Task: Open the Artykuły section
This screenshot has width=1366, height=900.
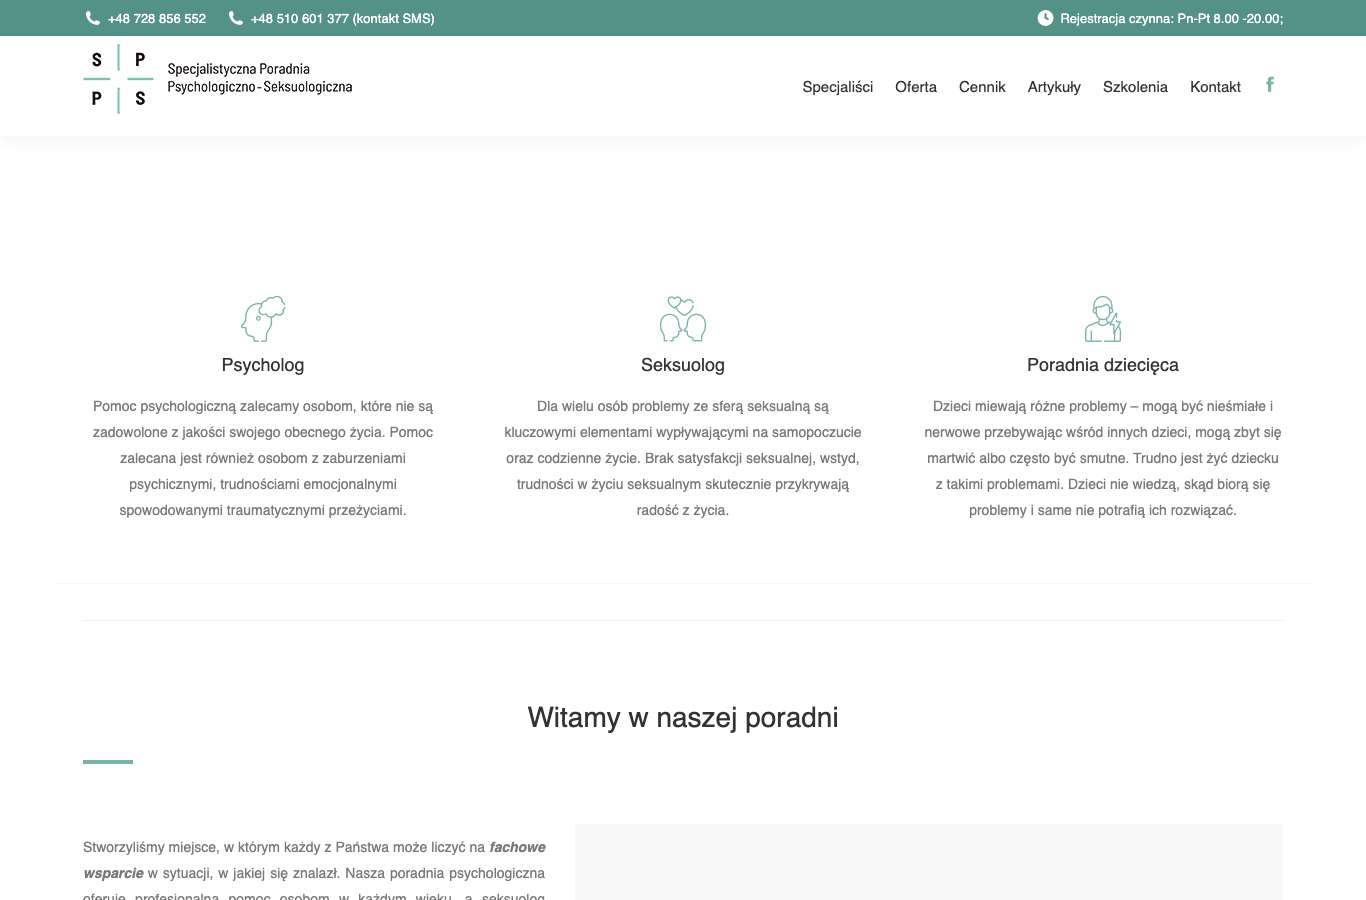Action: tap(1054, 87)
